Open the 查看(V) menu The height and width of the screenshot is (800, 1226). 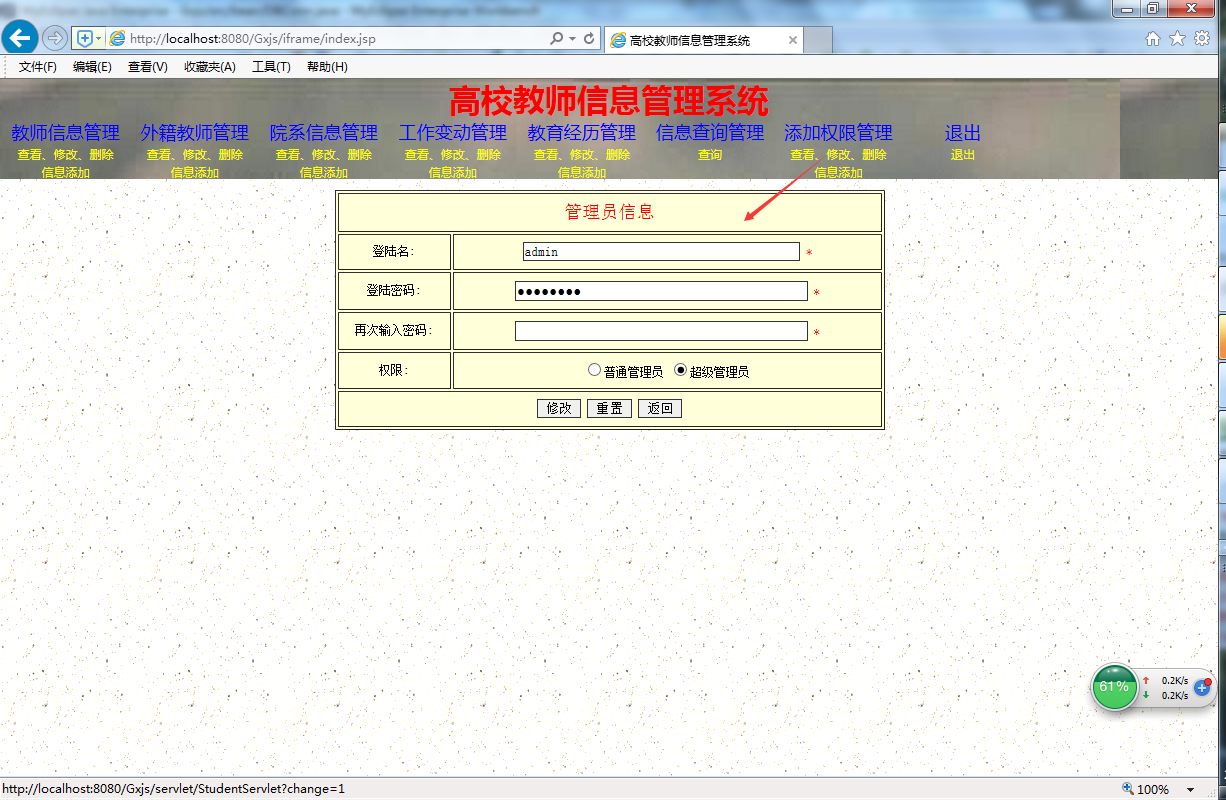(x=147, y=67)
